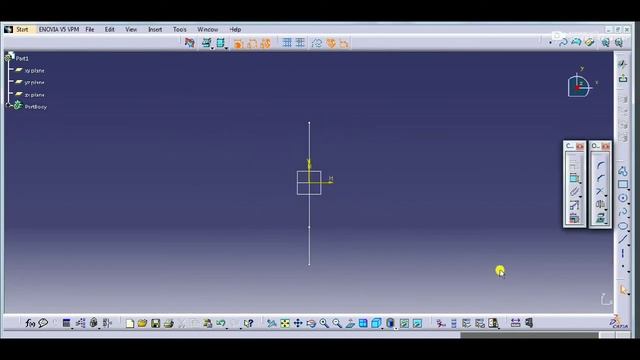This screenshot has height=360, width=640.
Task: Click the Zoom Out magnifier
Action: (x=337, y=323)
